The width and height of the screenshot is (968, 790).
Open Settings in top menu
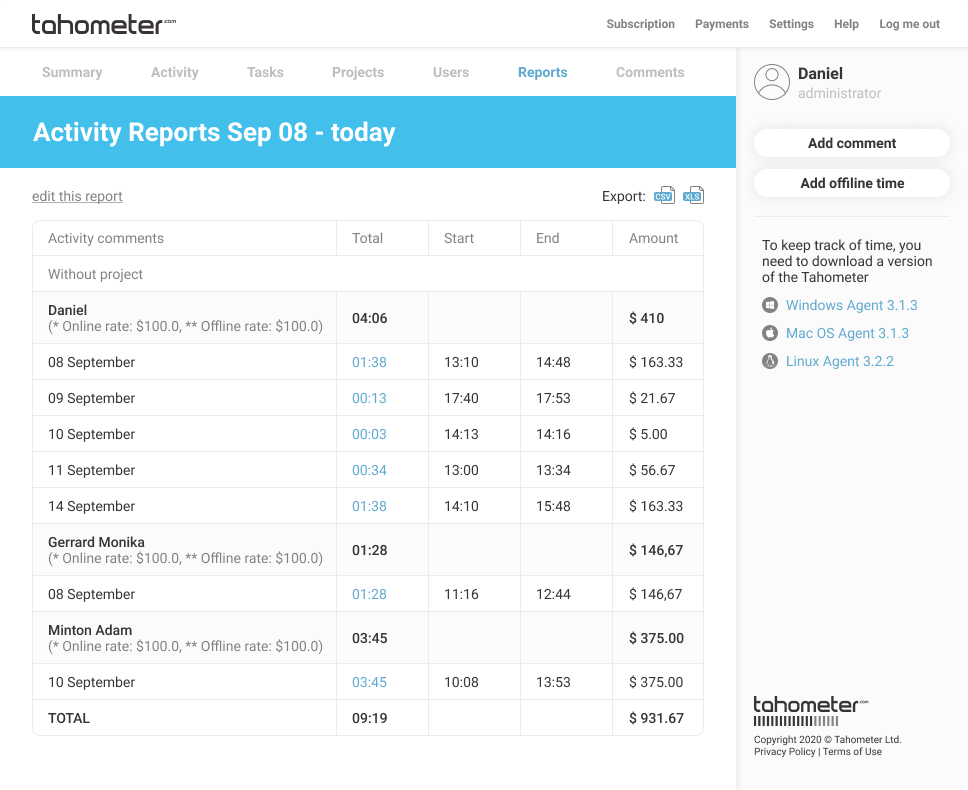coord(791,24)
